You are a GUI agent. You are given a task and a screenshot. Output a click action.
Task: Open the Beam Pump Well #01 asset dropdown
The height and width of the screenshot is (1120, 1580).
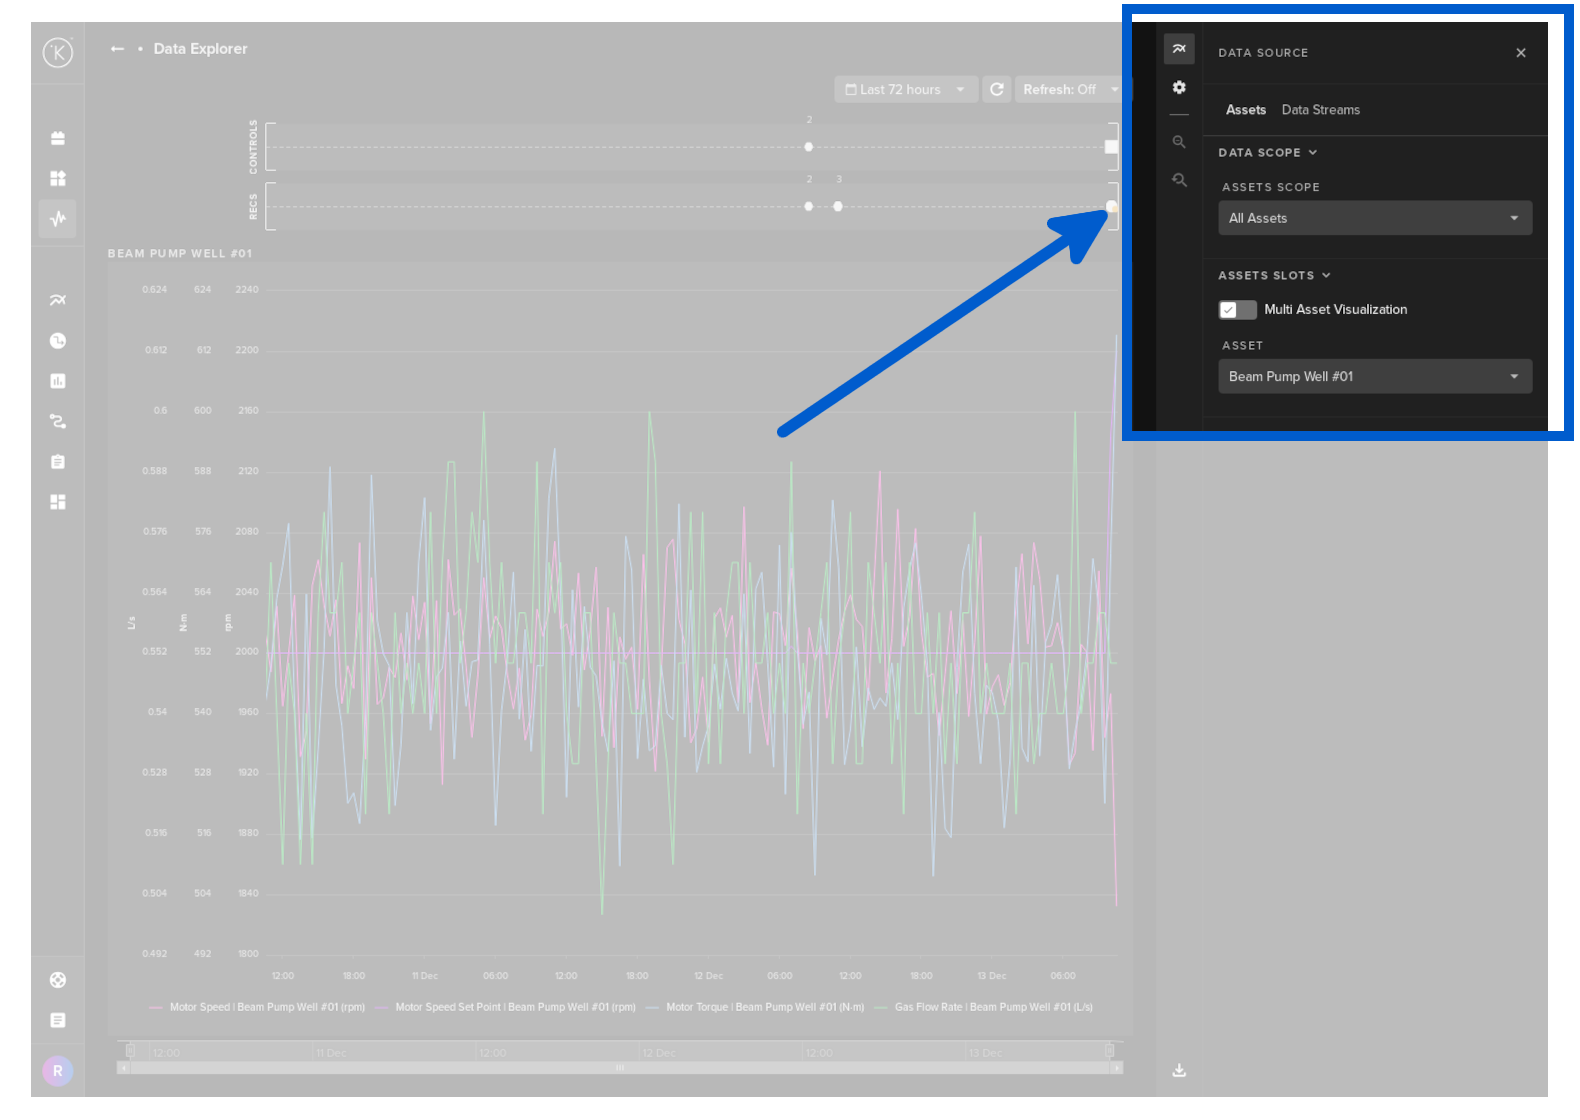[1374, 377]
